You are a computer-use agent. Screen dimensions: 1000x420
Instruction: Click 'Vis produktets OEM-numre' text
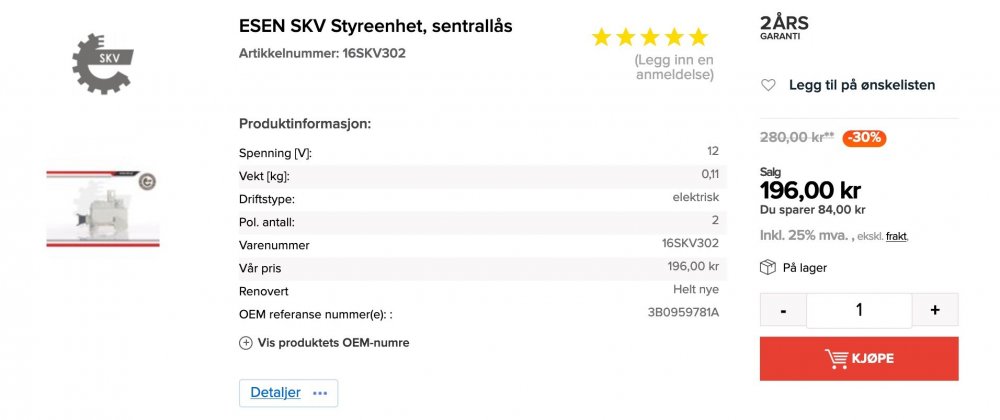coord(333,342)
